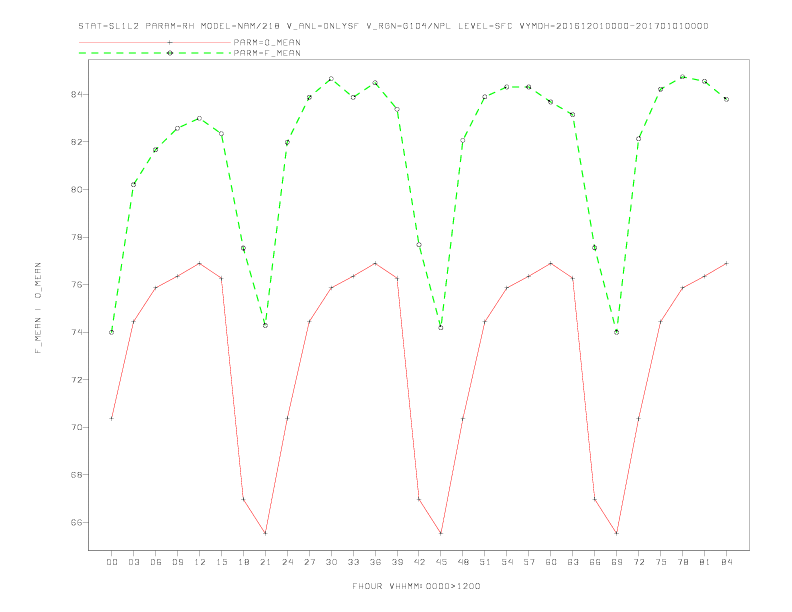This screenshot has width=792, height=612.
Task: Click the x-axis tick label 30
Action: (331, 562)
